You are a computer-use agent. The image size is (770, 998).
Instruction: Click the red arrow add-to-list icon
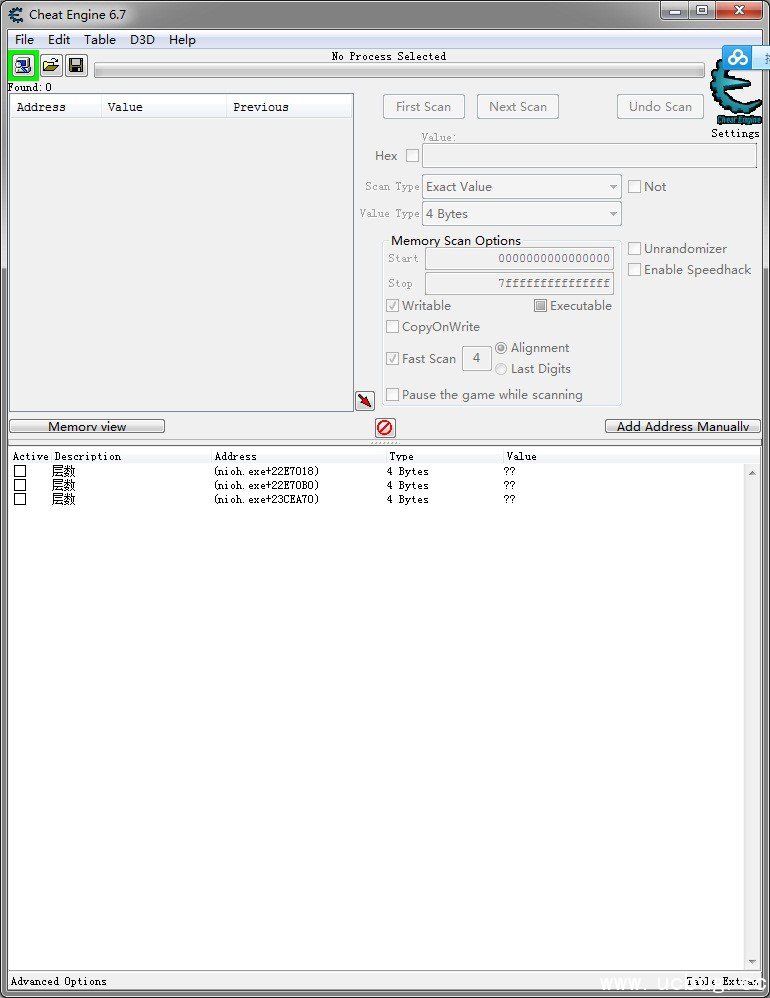point(365,401)
